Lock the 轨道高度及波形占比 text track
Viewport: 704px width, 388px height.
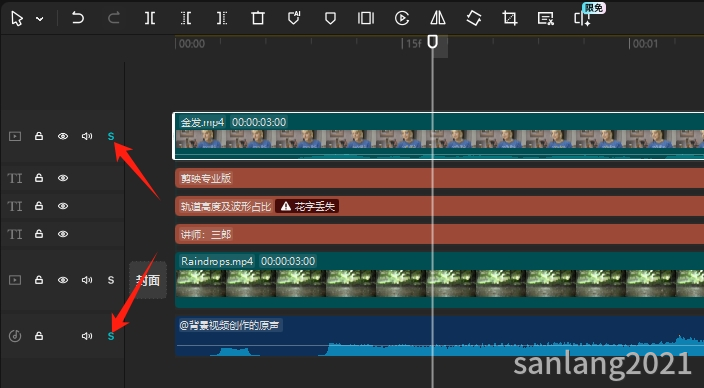39,206
